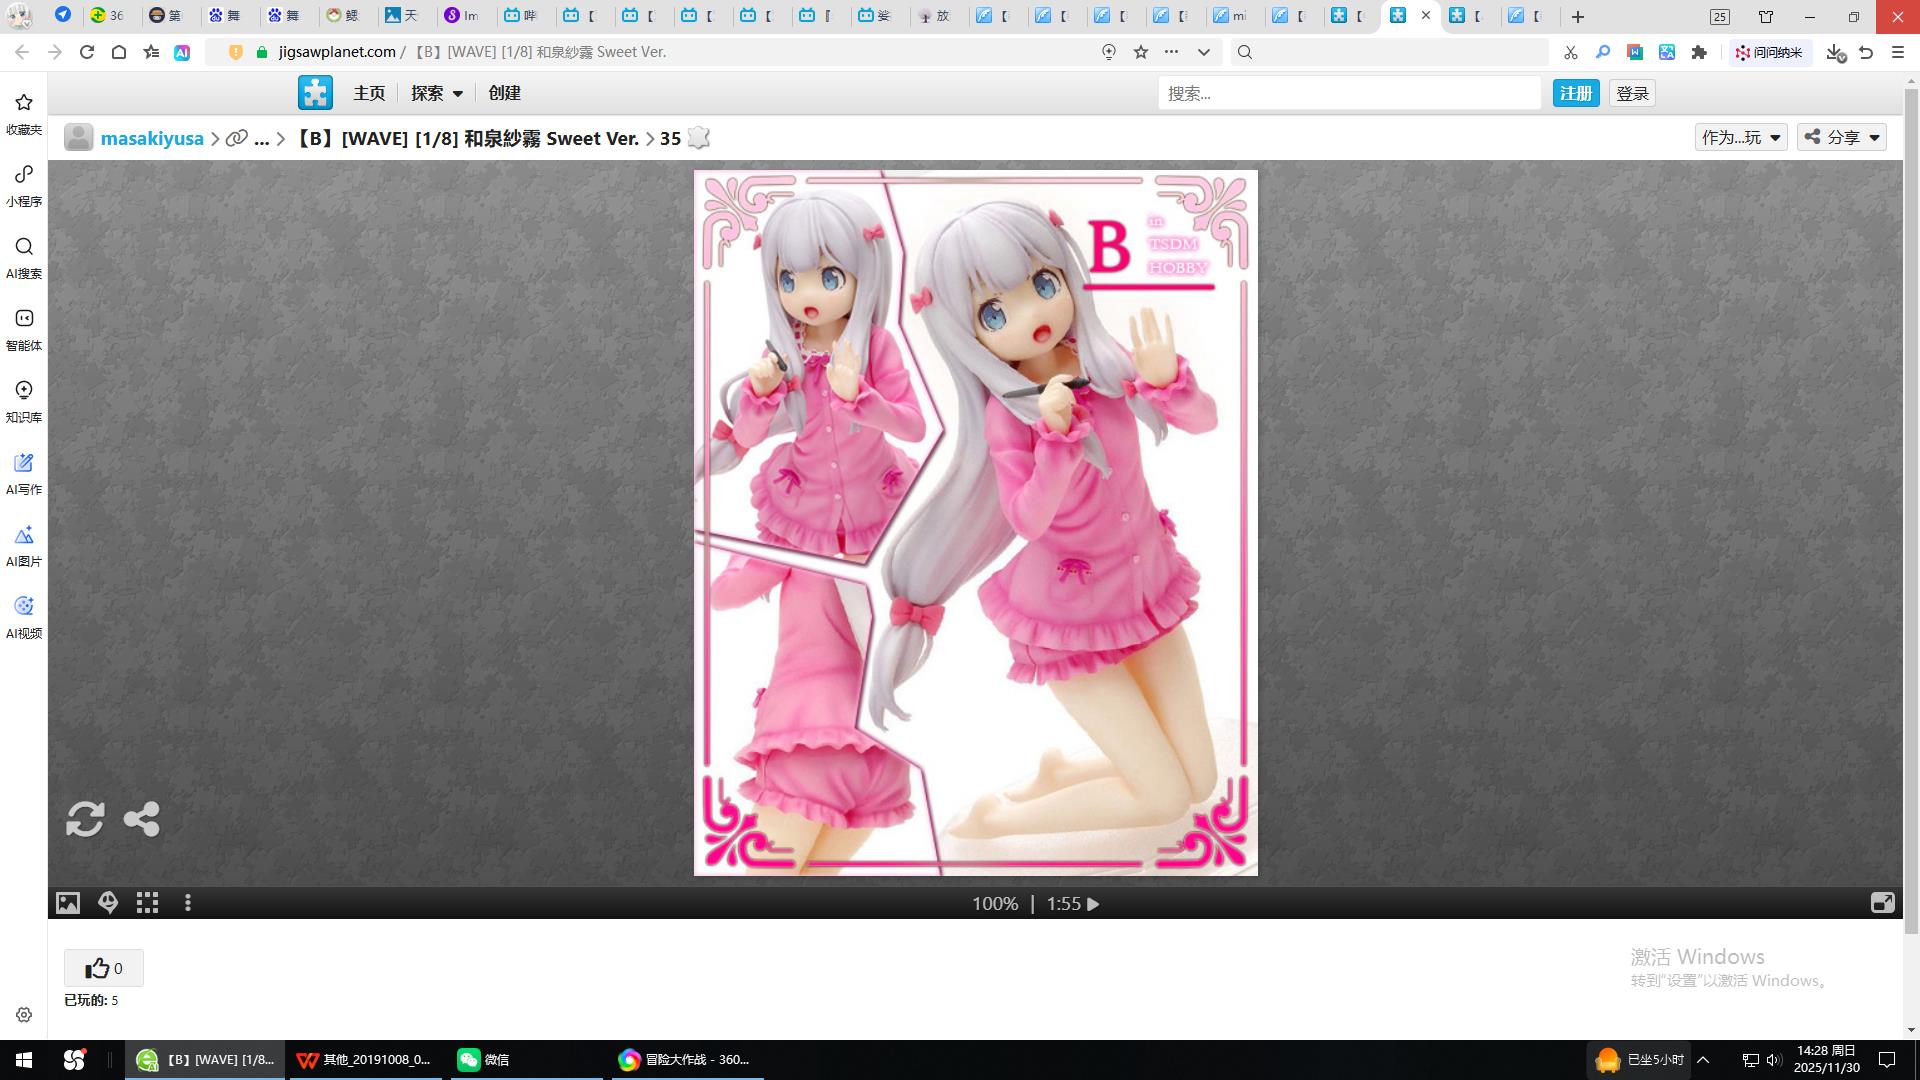Open the 创建 menu item
The image size is (1920, 1080).
click(504, 93)
